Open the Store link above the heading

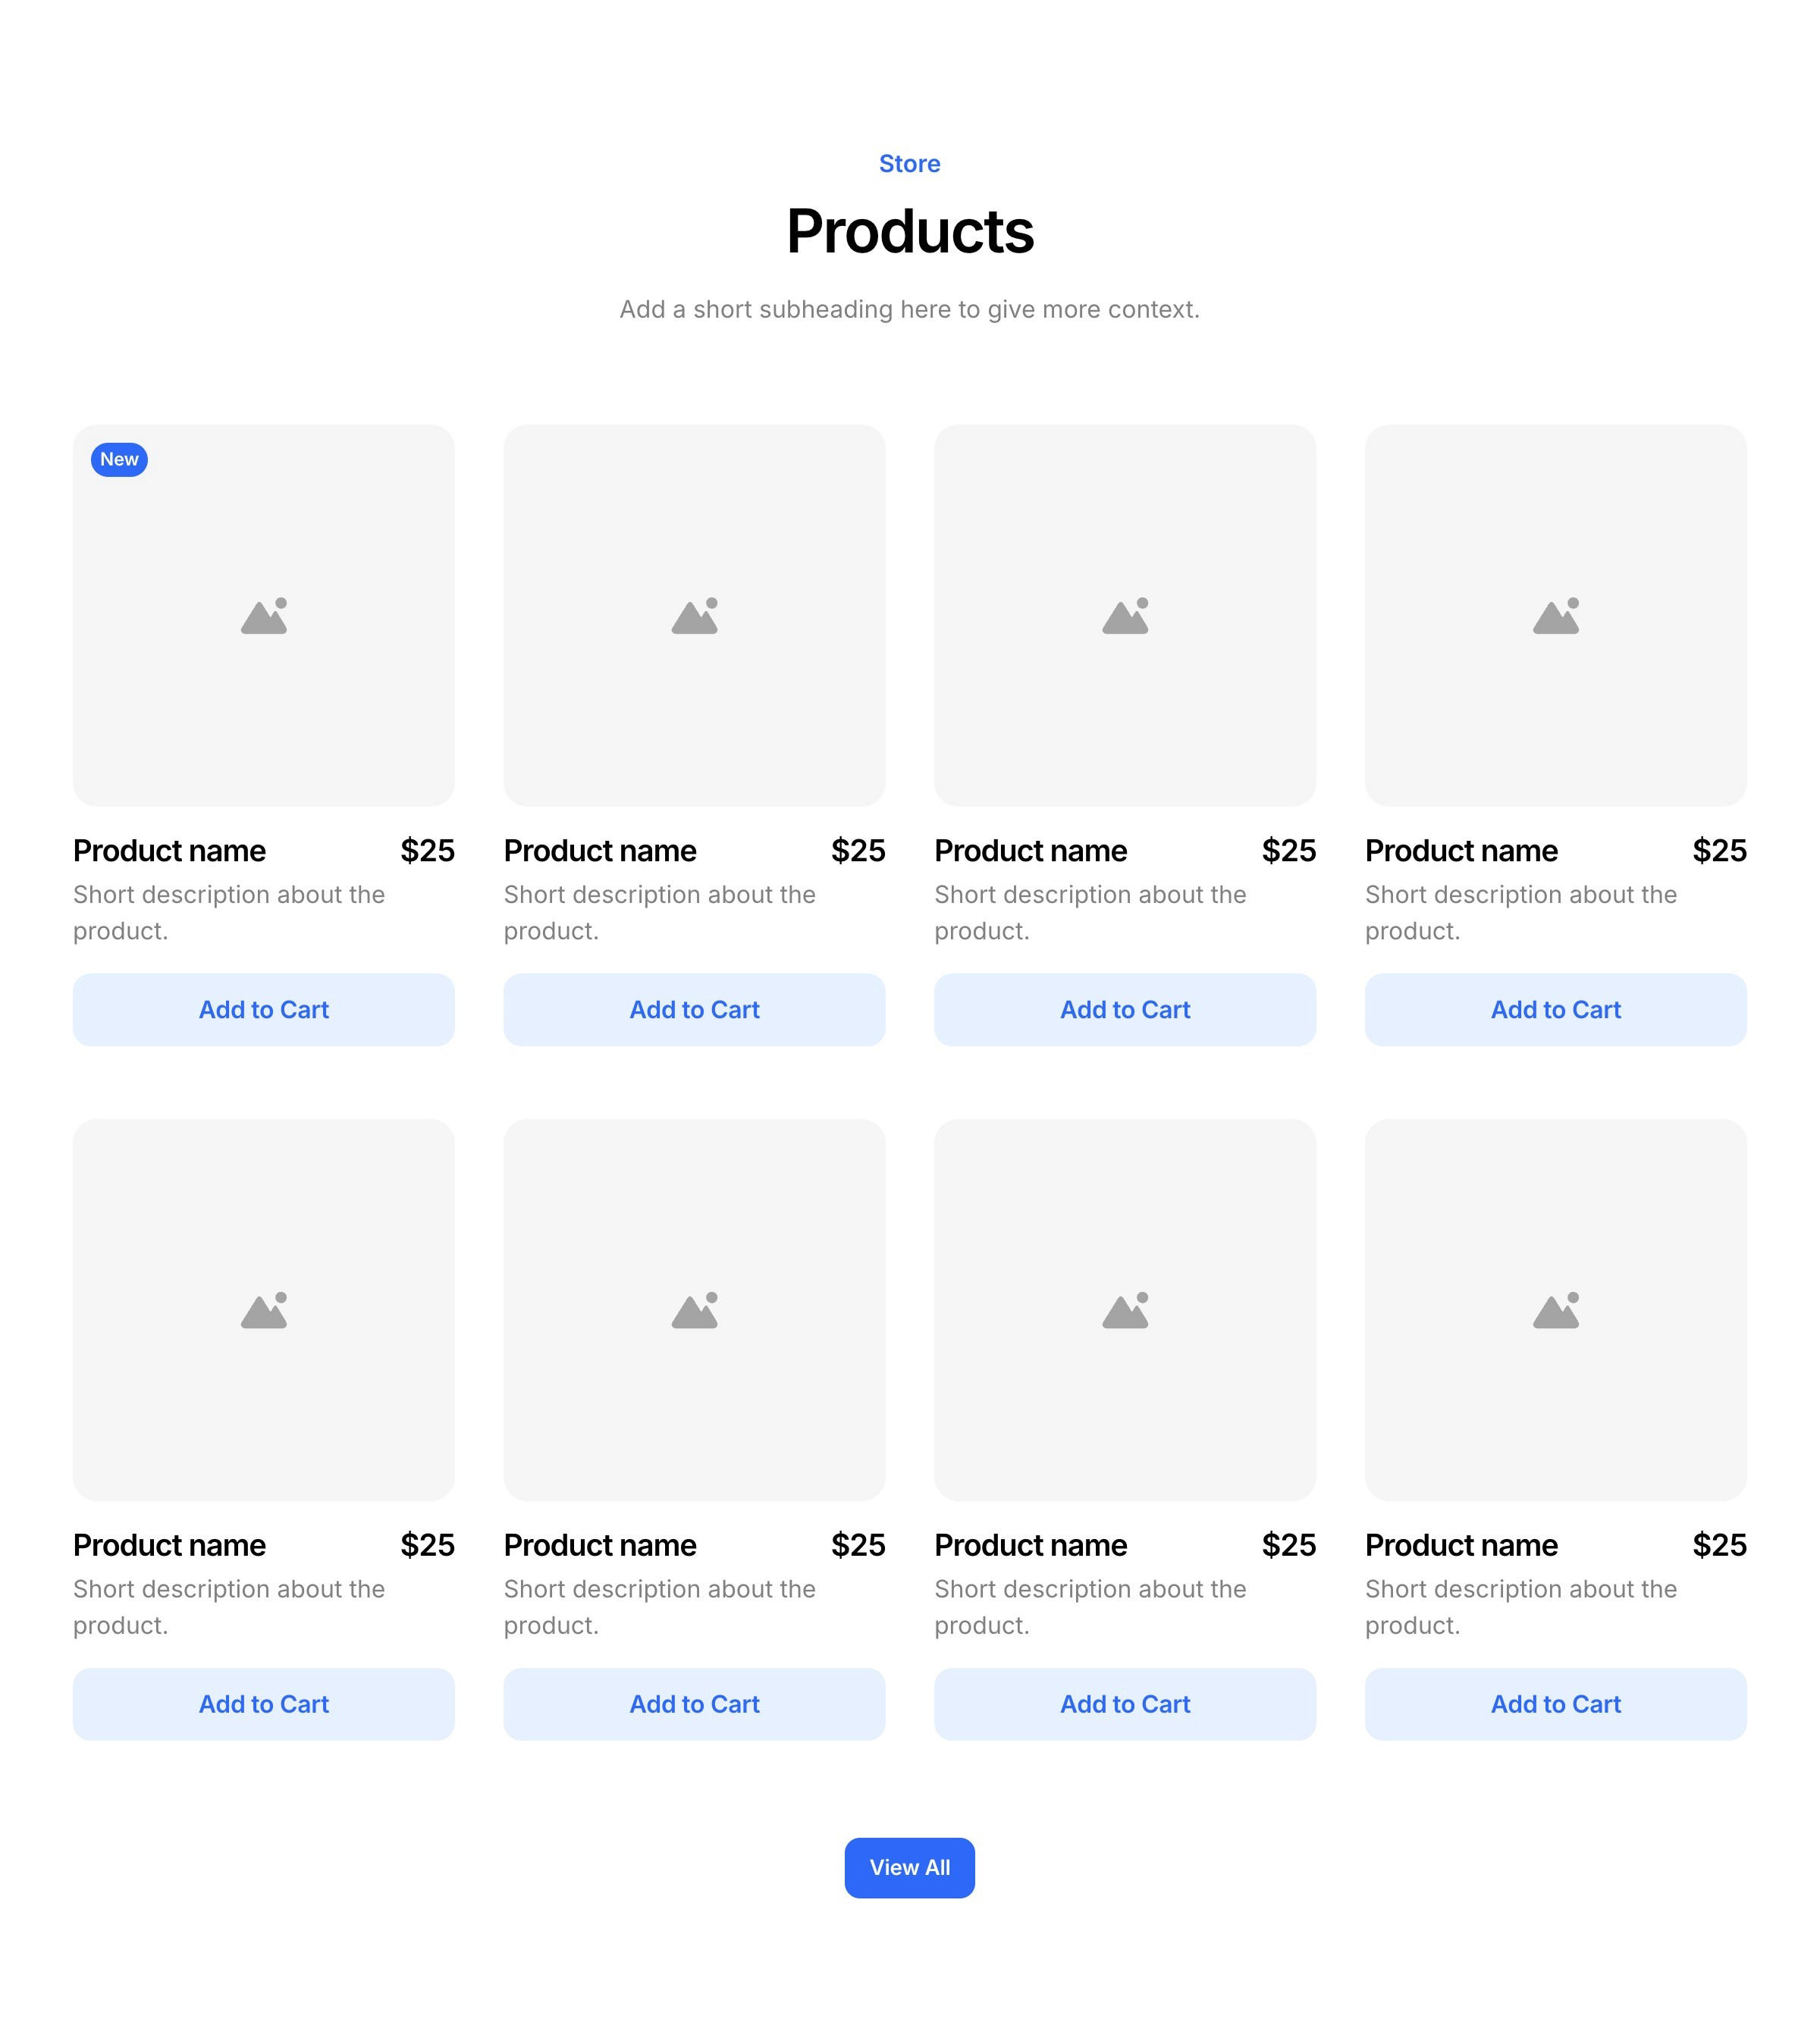[x=909, y=164]
